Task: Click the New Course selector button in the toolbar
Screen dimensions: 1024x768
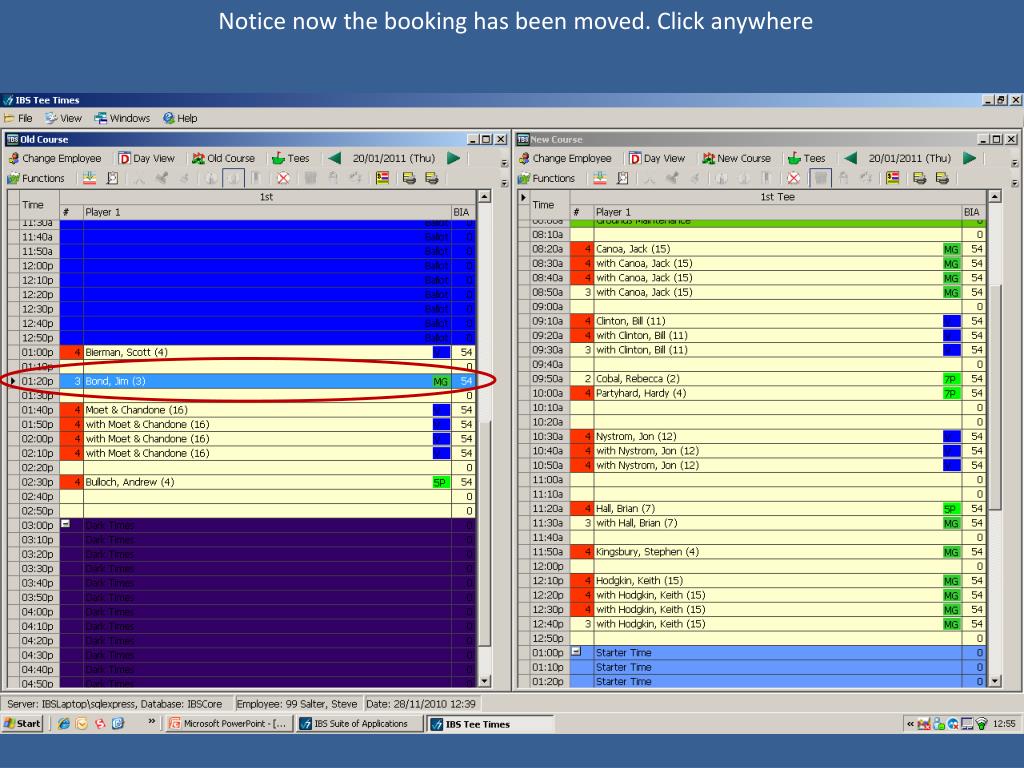Action: point(737,158)
